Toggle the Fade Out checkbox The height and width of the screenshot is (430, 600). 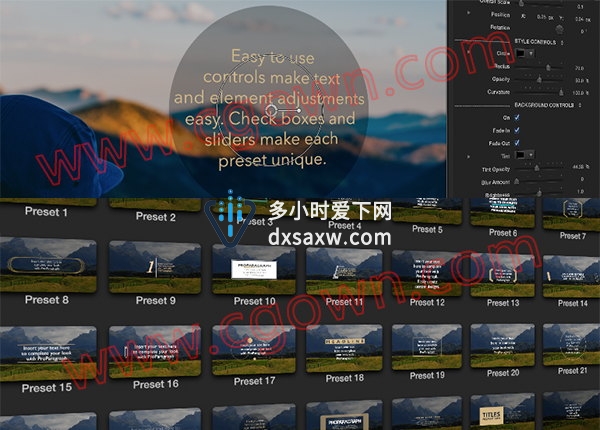click(517, 143)
